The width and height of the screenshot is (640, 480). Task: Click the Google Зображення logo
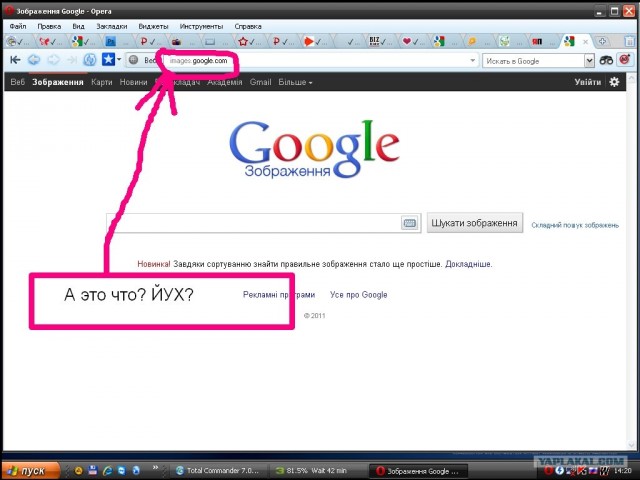pyautogui.click(x=314, y=149)
